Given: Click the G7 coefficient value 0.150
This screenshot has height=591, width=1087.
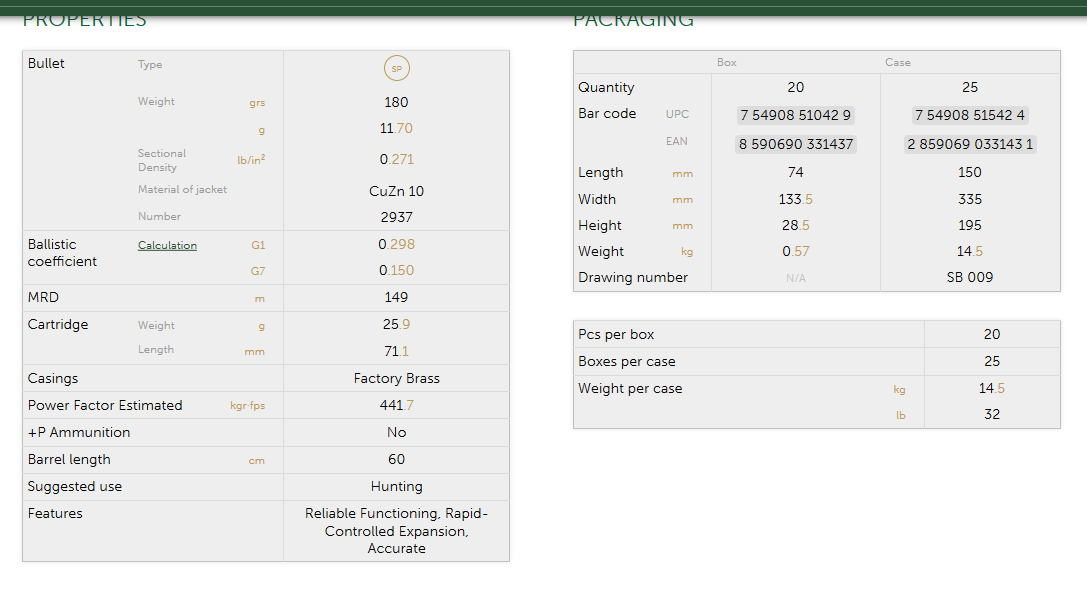Looking at the screenshot, I should (396, 270).
